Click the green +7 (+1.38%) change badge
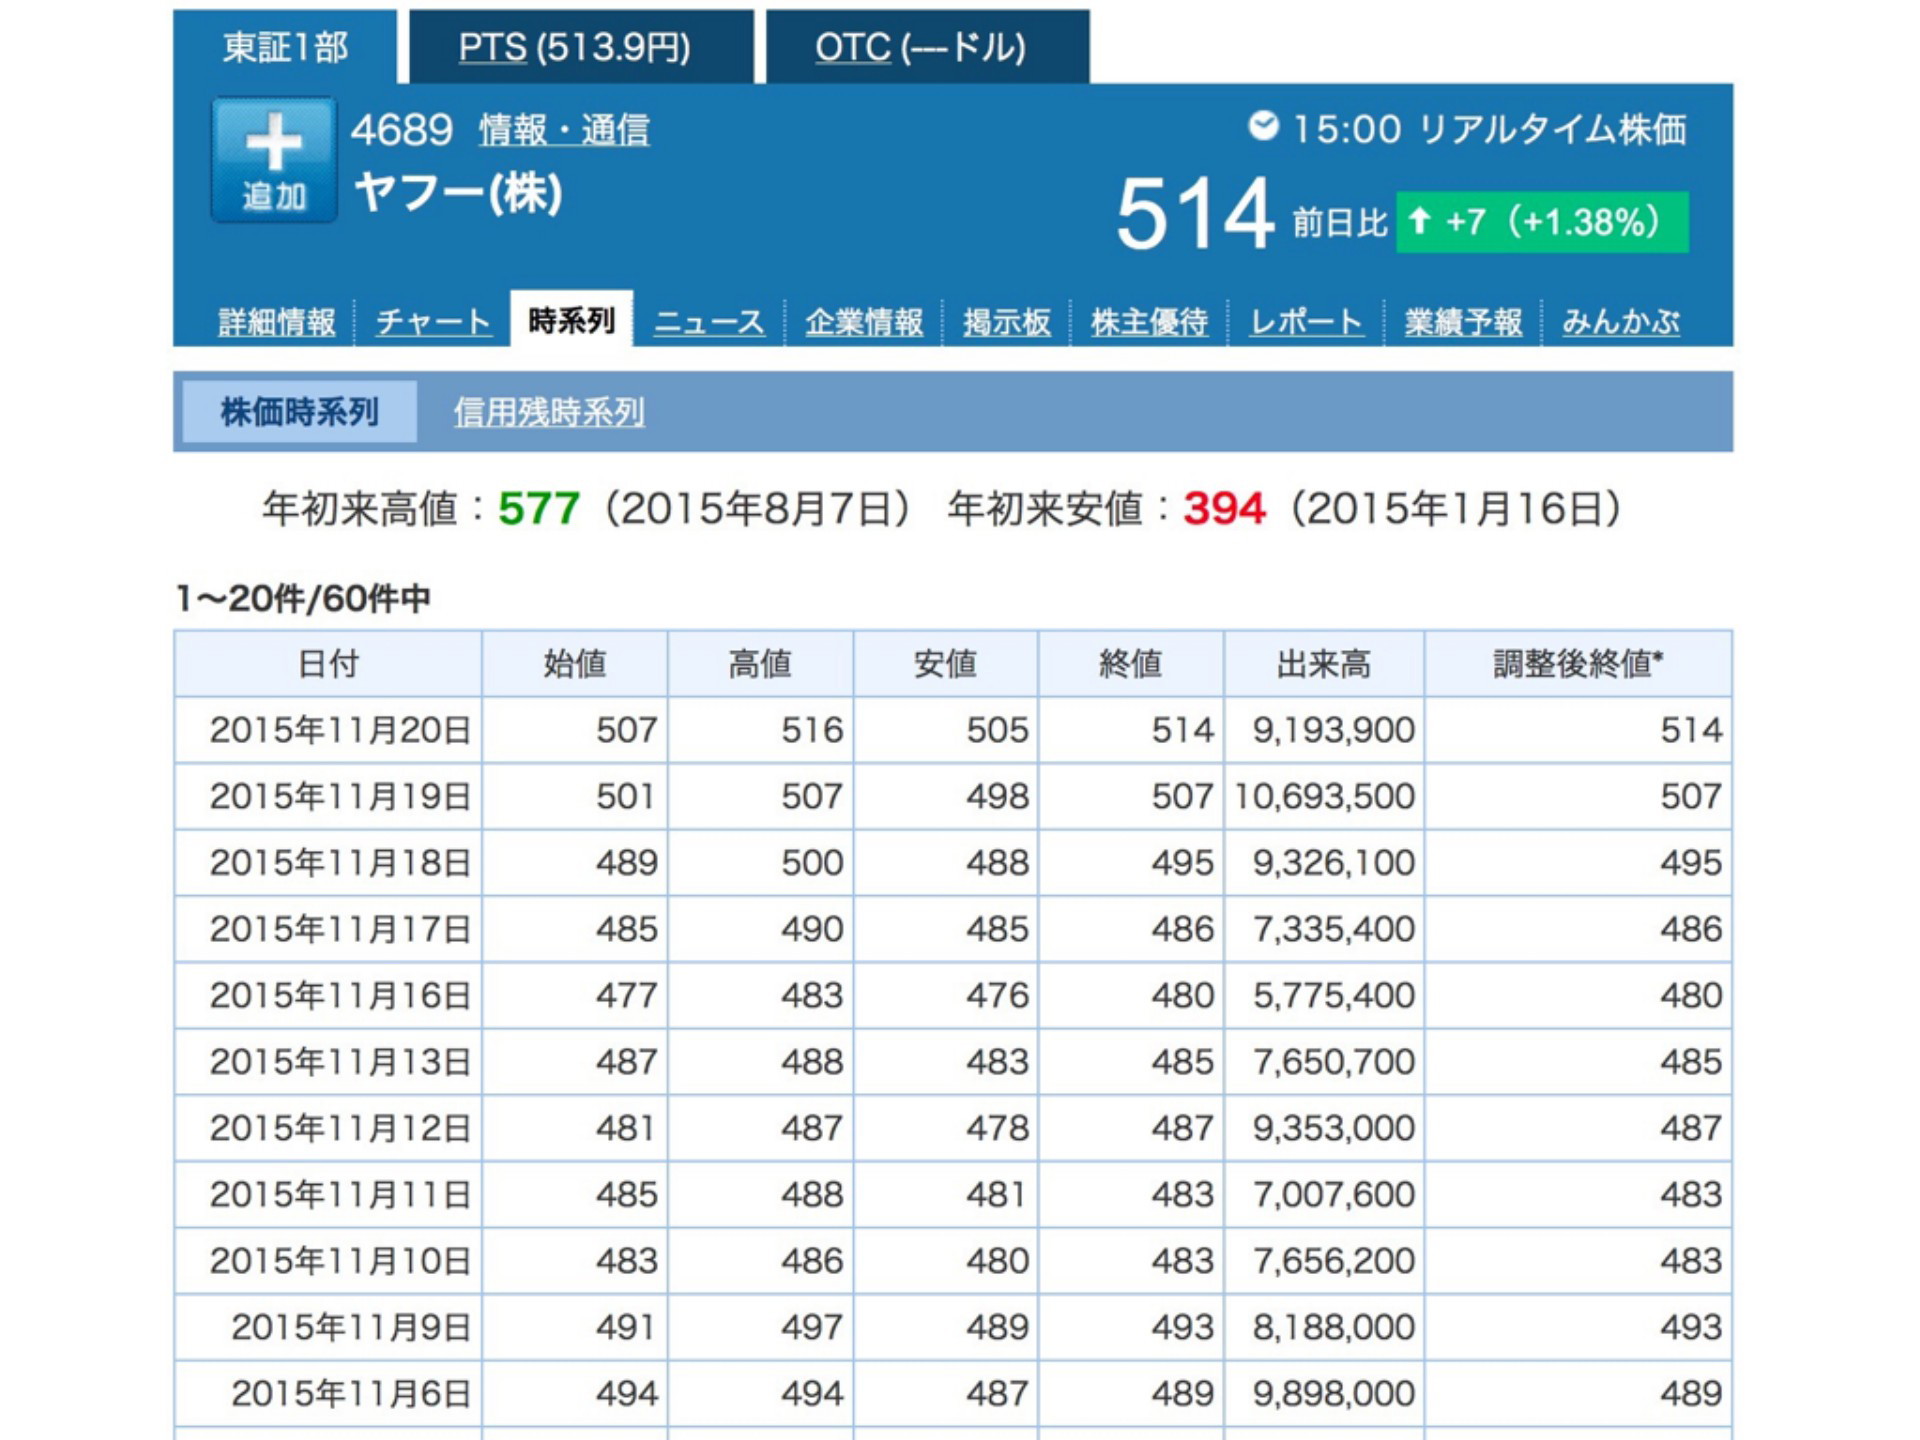This screenshot has width=1920, height=1440. pos(1542,221)
